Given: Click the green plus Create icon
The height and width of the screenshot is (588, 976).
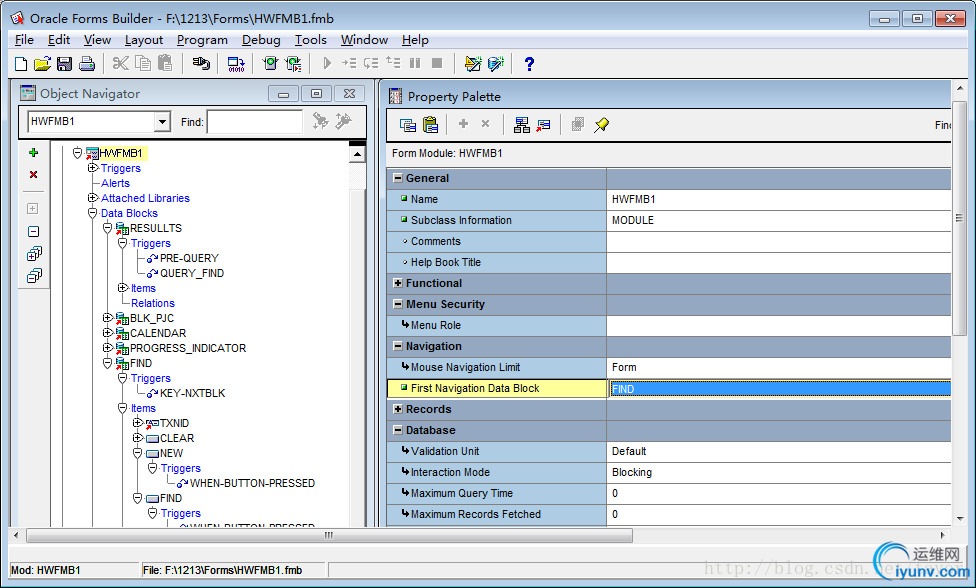Looking at the screenshot, I should (x=34, y=152).
